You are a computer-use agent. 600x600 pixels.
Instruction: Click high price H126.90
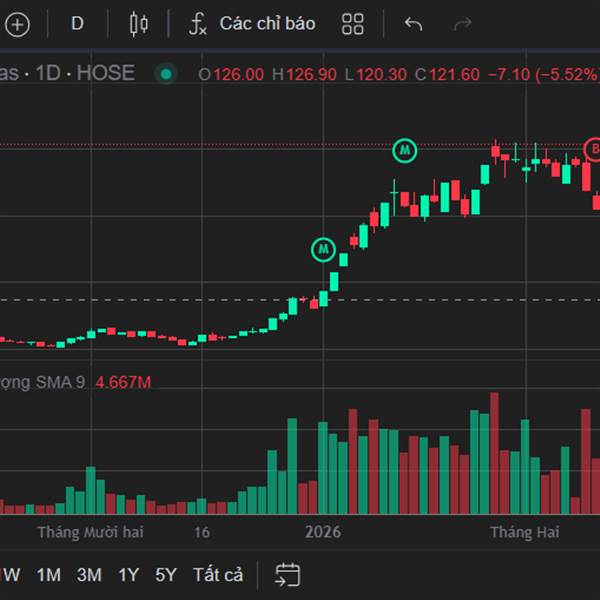coord(304,74)
